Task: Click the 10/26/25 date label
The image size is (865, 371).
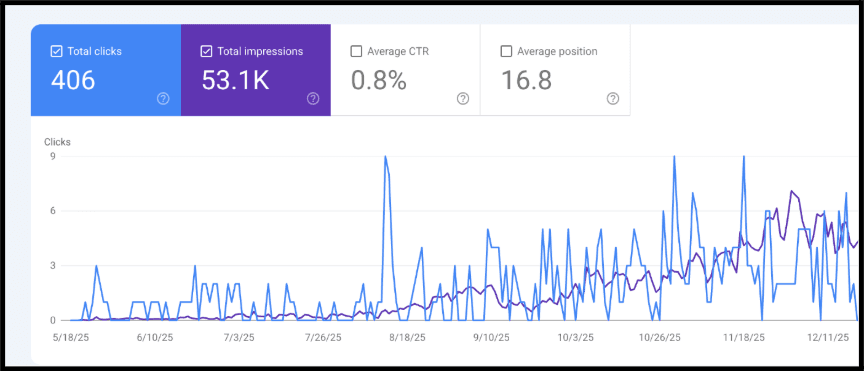Action: click(x=660, y=337)
